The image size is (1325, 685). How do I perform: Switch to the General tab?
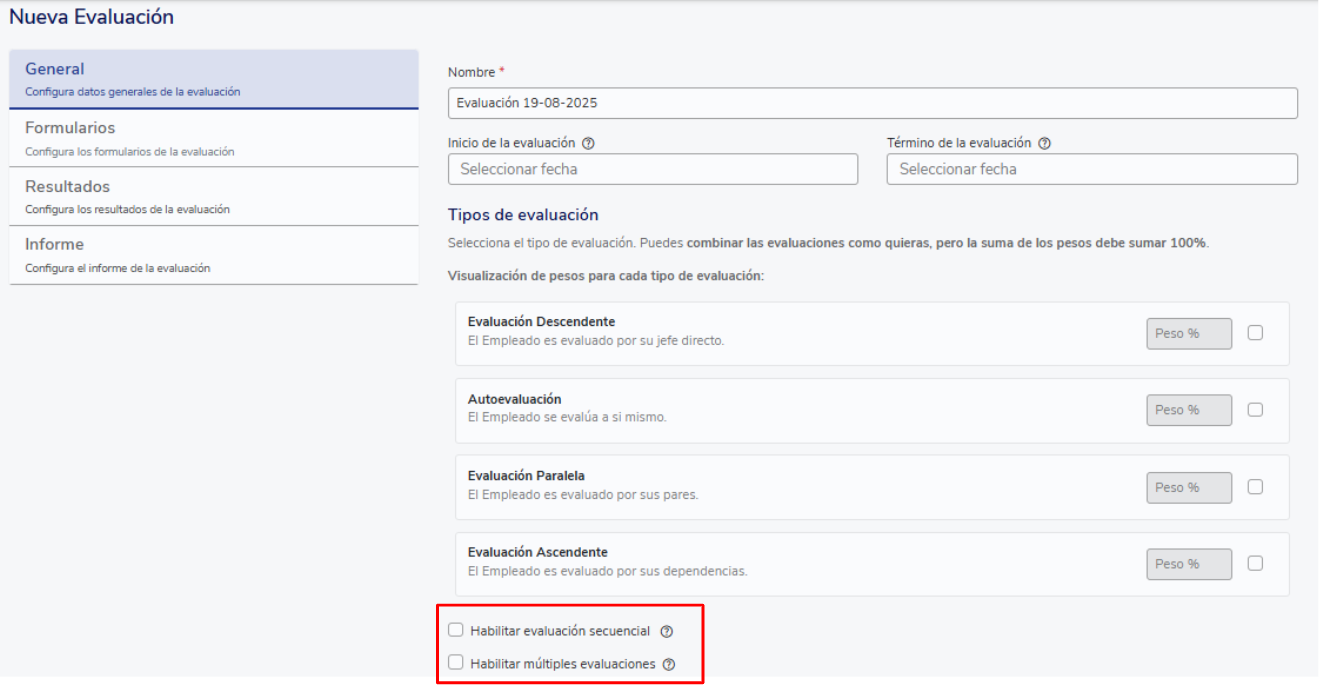click(x=213, y=79)
